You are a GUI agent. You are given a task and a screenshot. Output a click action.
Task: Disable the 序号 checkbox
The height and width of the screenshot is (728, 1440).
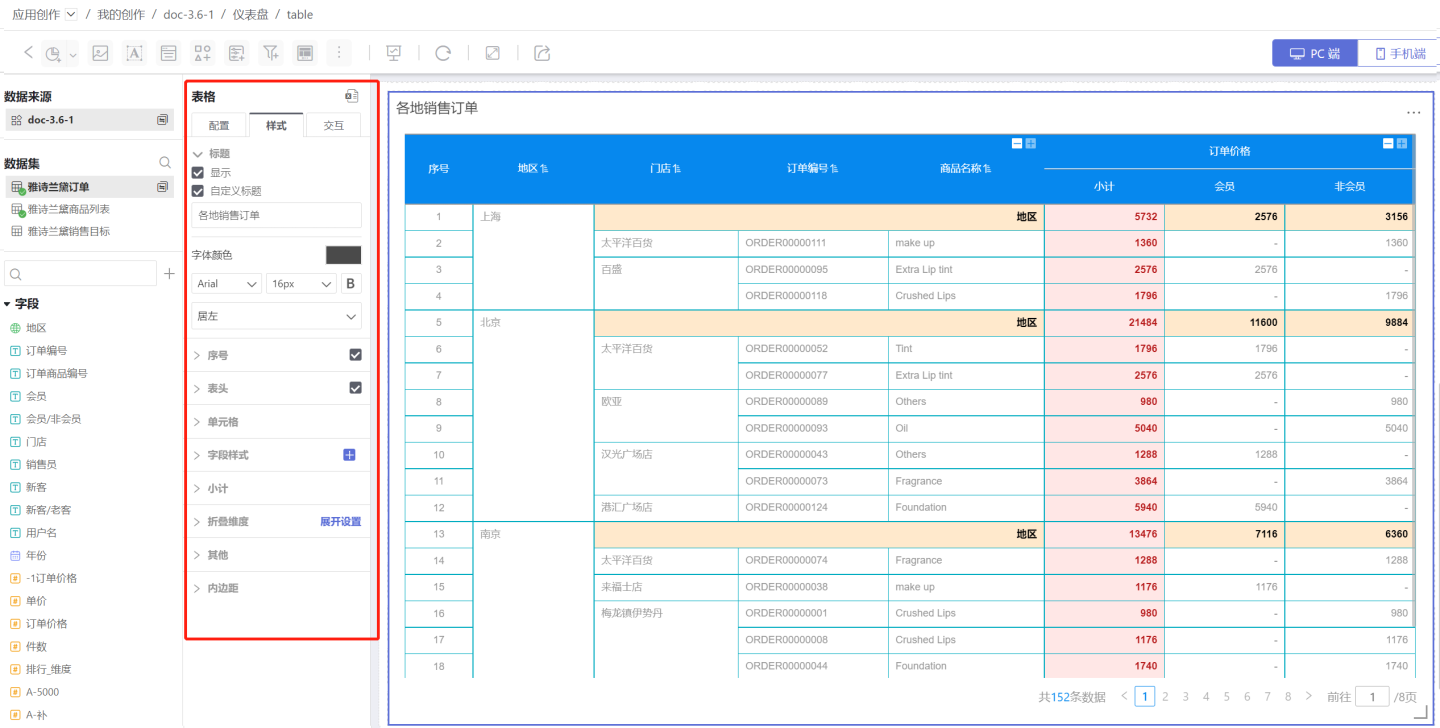click(x=355, y=355)
